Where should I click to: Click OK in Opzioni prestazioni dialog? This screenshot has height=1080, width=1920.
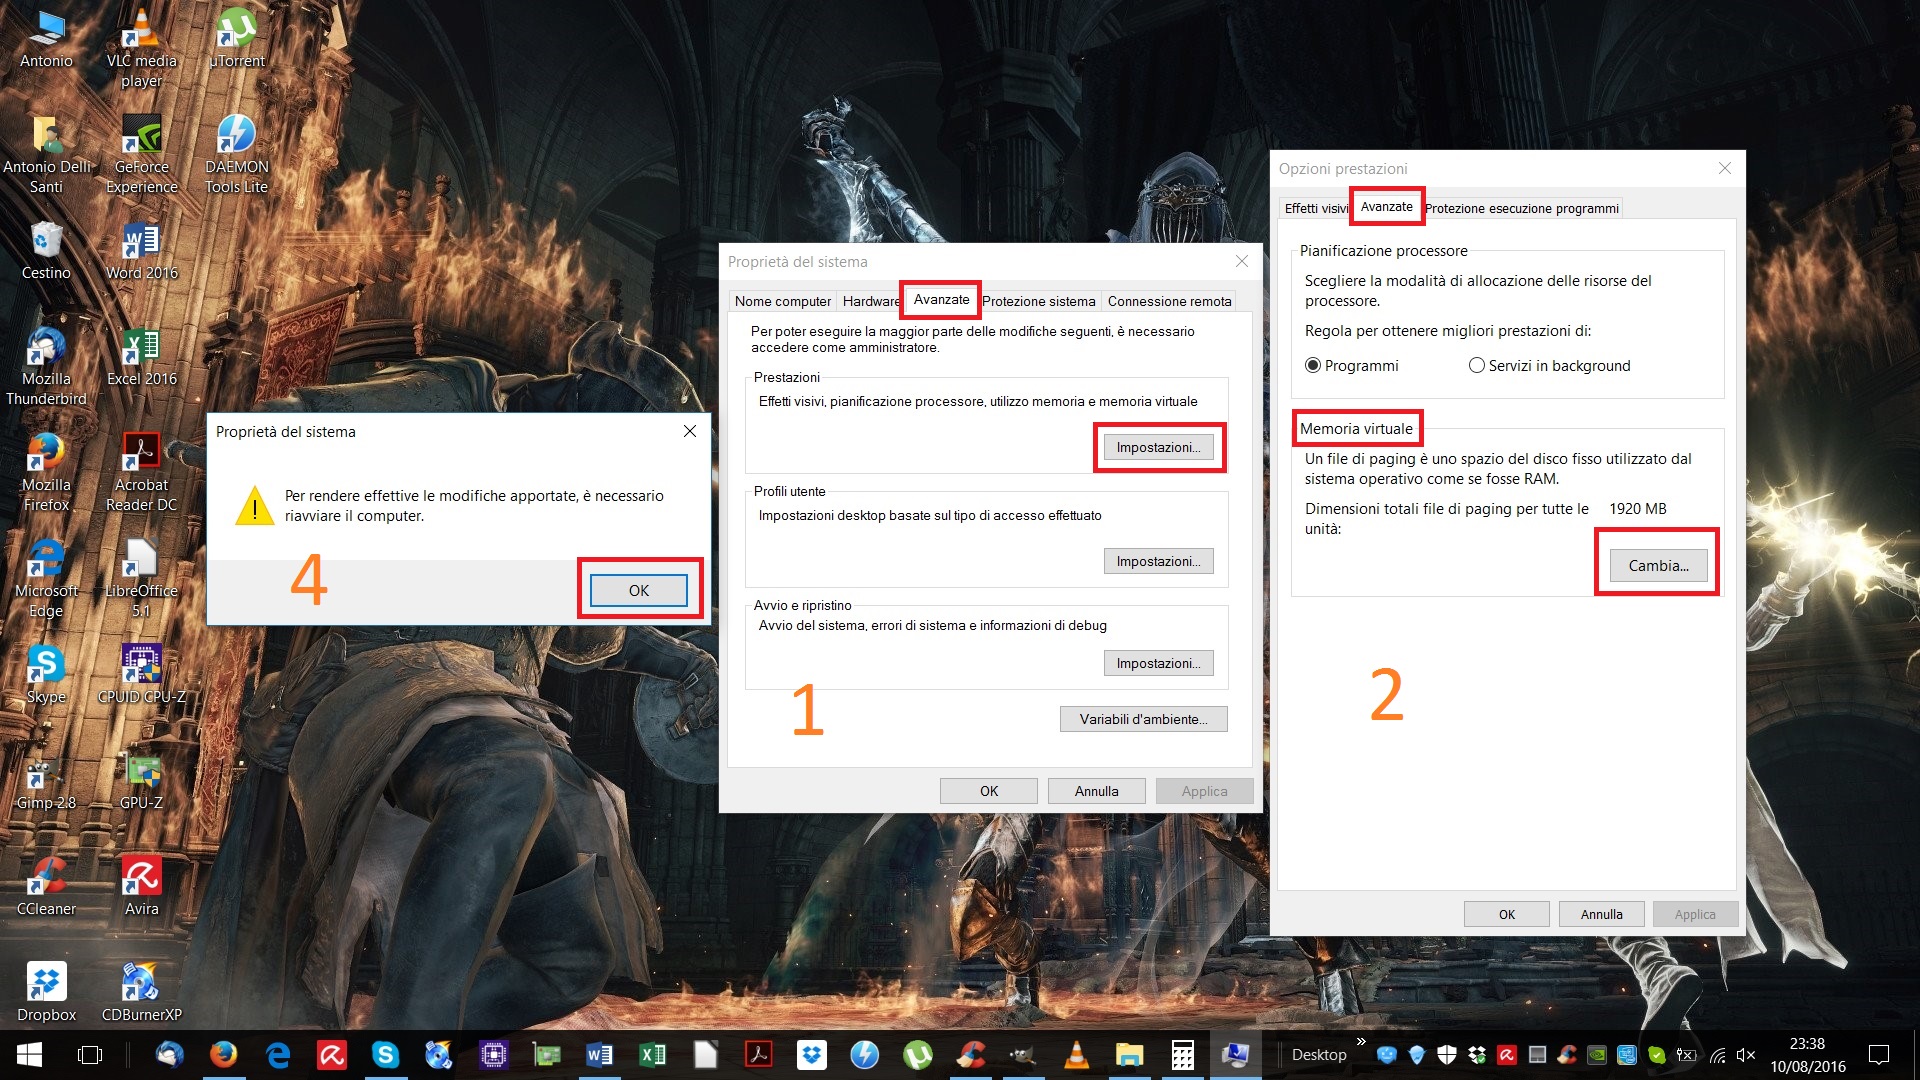[x=1506, y=914]
